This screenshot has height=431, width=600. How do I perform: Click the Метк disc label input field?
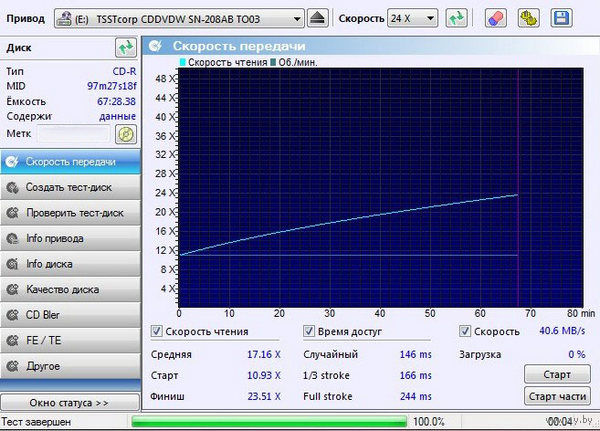click(73, 134)
